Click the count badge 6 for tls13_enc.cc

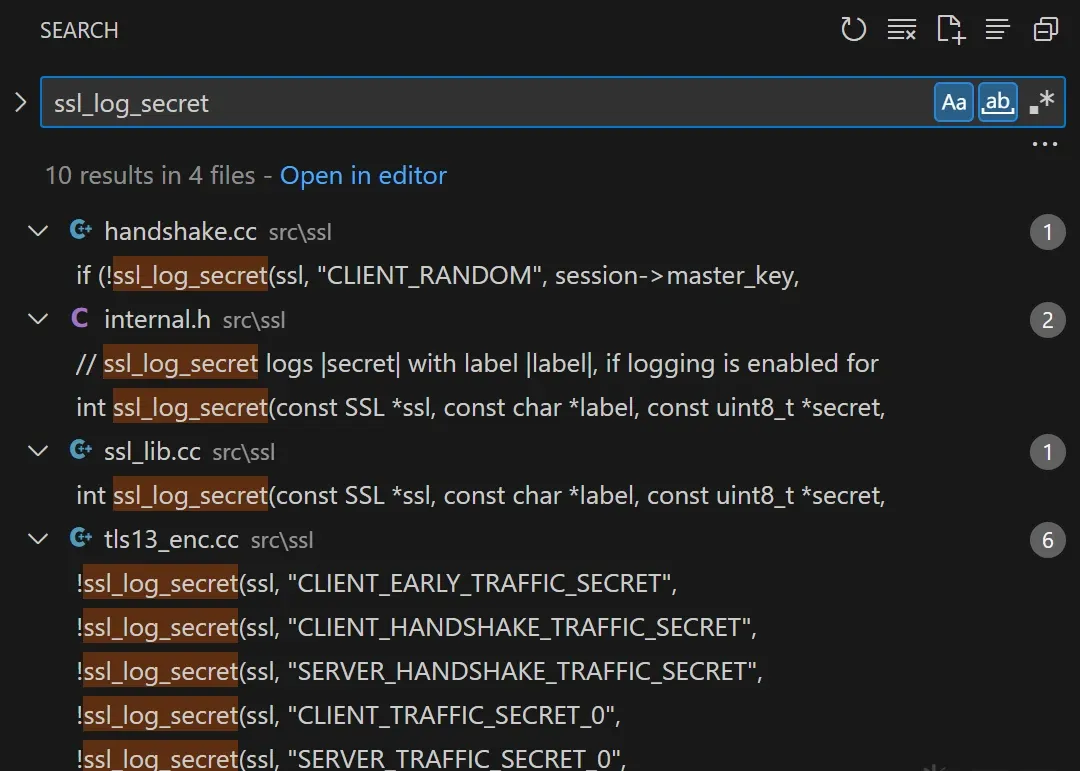point(1048,540)
